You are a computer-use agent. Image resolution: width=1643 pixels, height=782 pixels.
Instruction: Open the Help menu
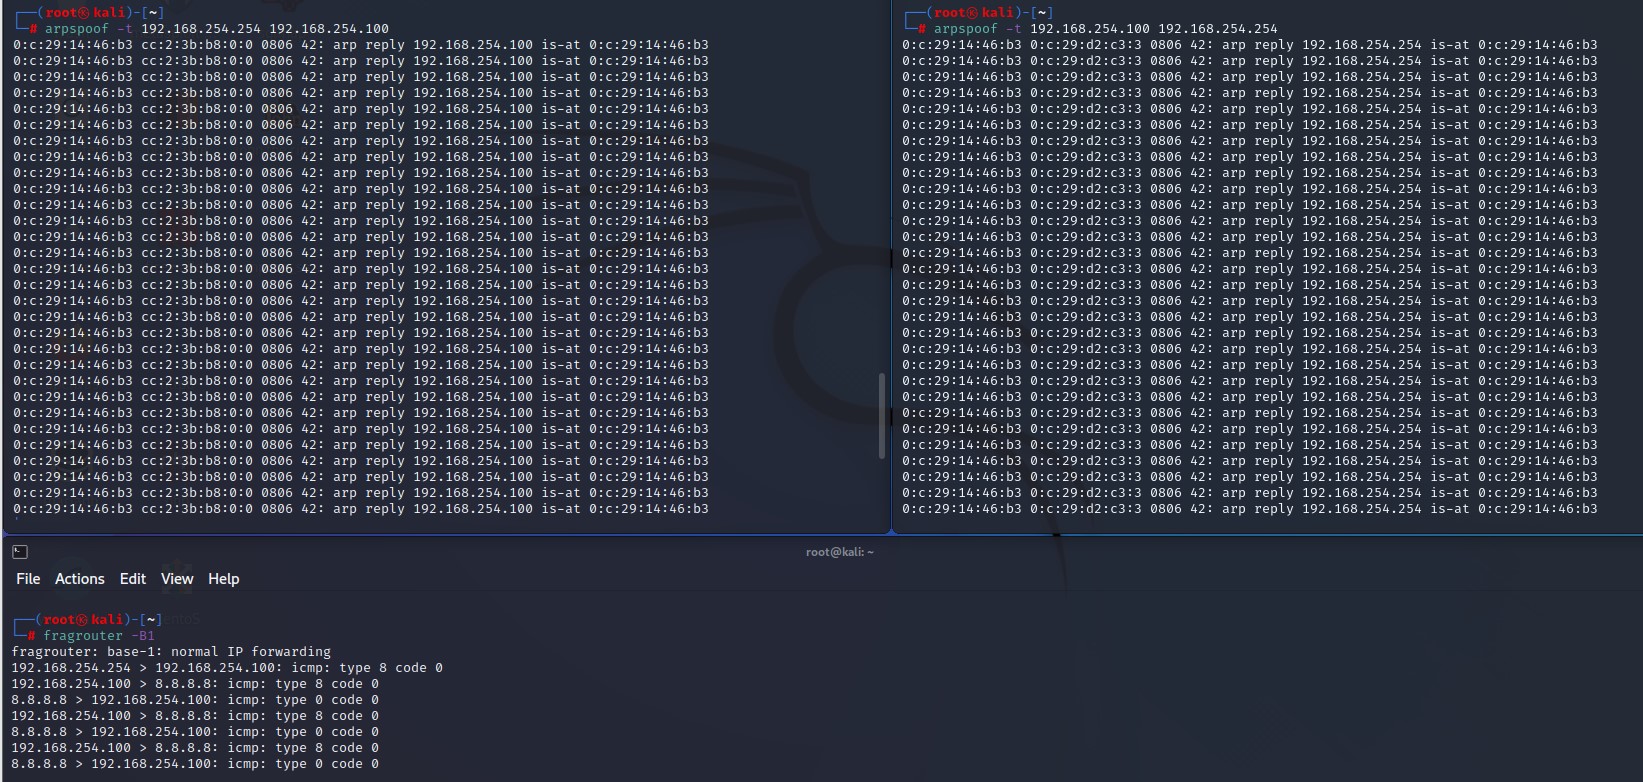224,579
